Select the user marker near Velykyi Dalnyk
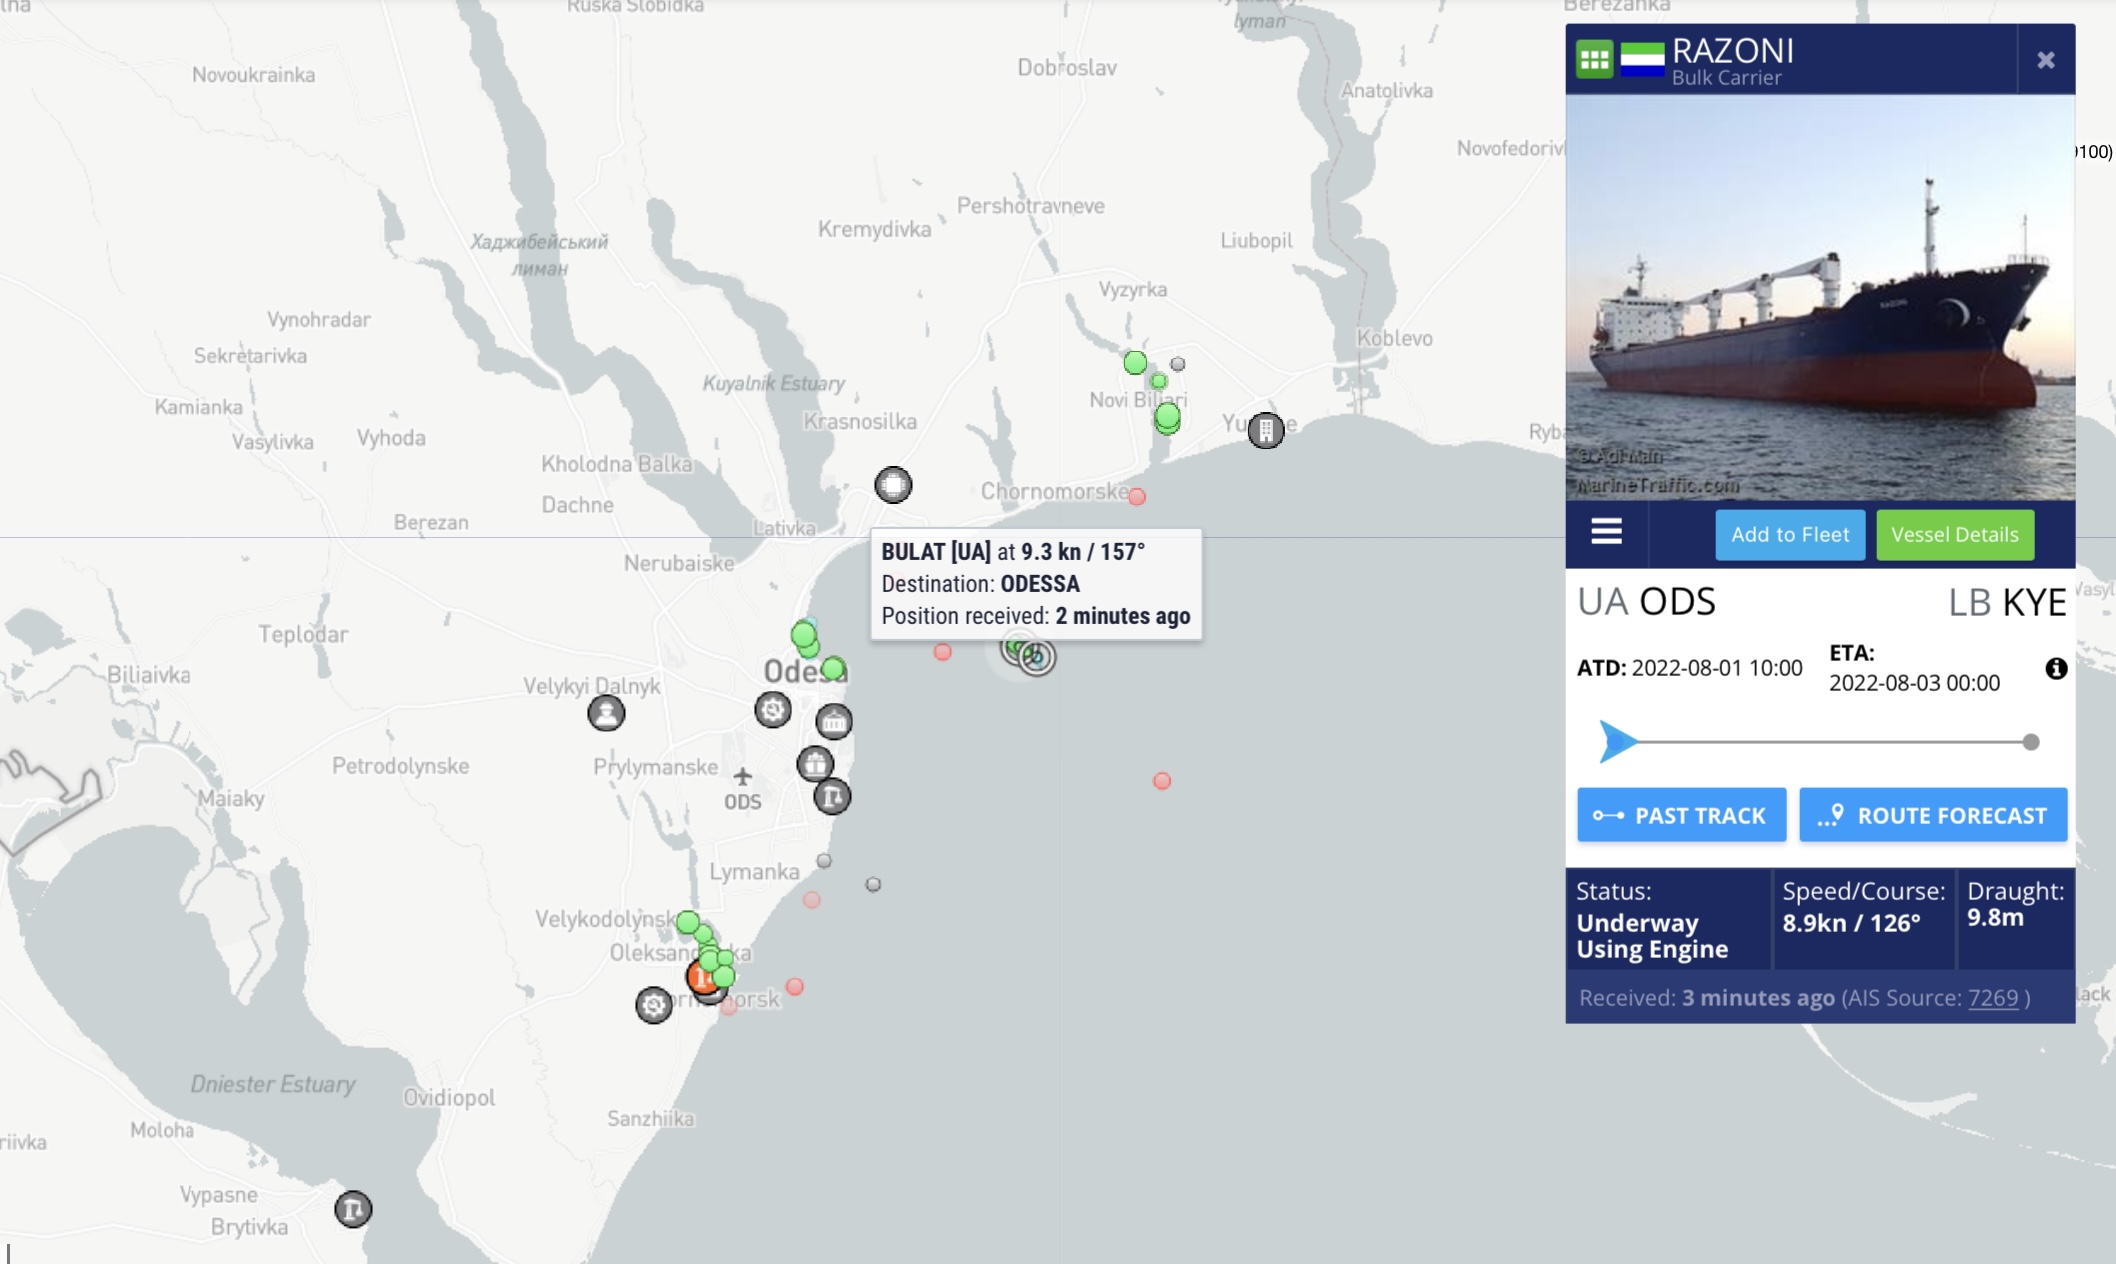The height and width of the screenshot is (1264, 2116). 606,713
